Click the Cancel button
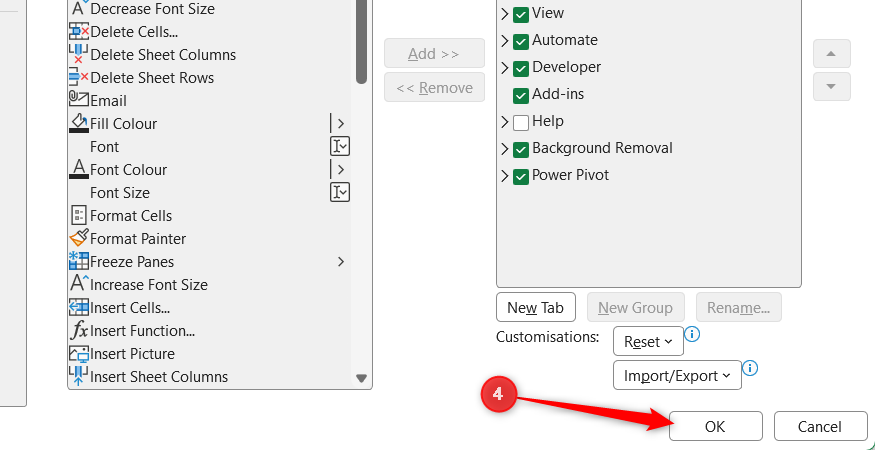 point(820,427)
